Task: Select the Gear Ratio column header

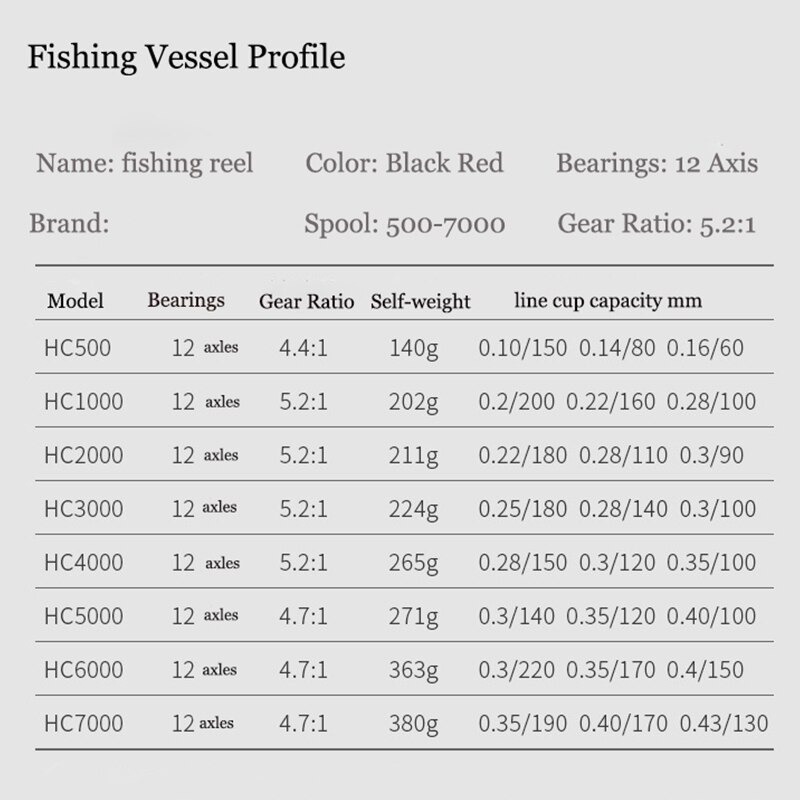Action: coord(306,301)
